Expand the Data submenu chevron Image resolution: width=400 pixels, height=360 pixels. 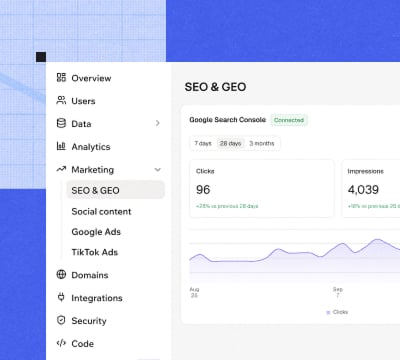pos(158,123)
